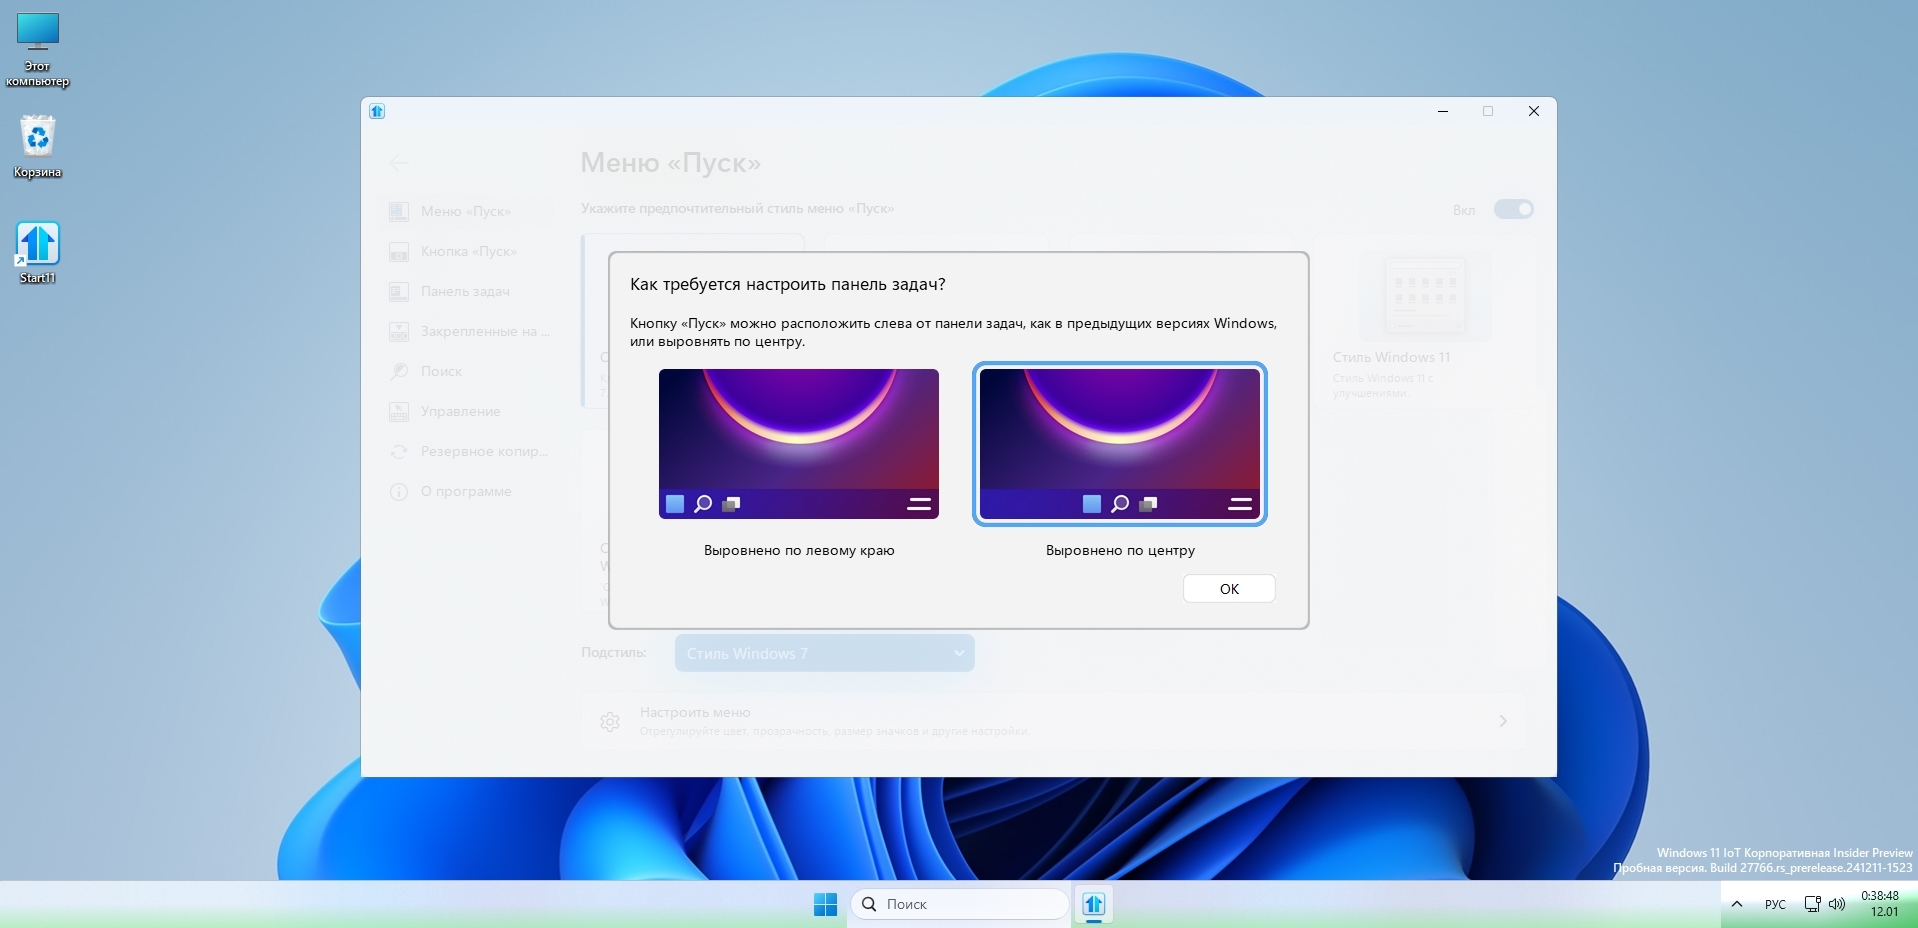Click the search magnifier sidebar icon
This screenshot has height=928, width=1918.
[x=399, y=371]
